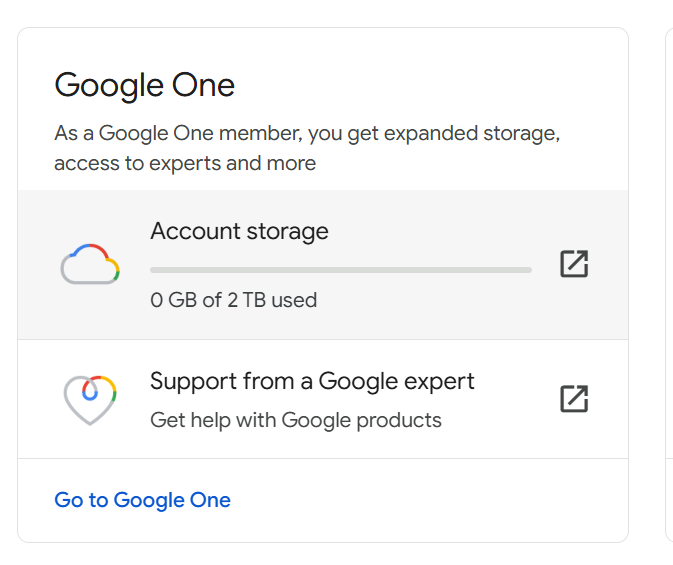Follow the Go to Google One link

[142, 500]
